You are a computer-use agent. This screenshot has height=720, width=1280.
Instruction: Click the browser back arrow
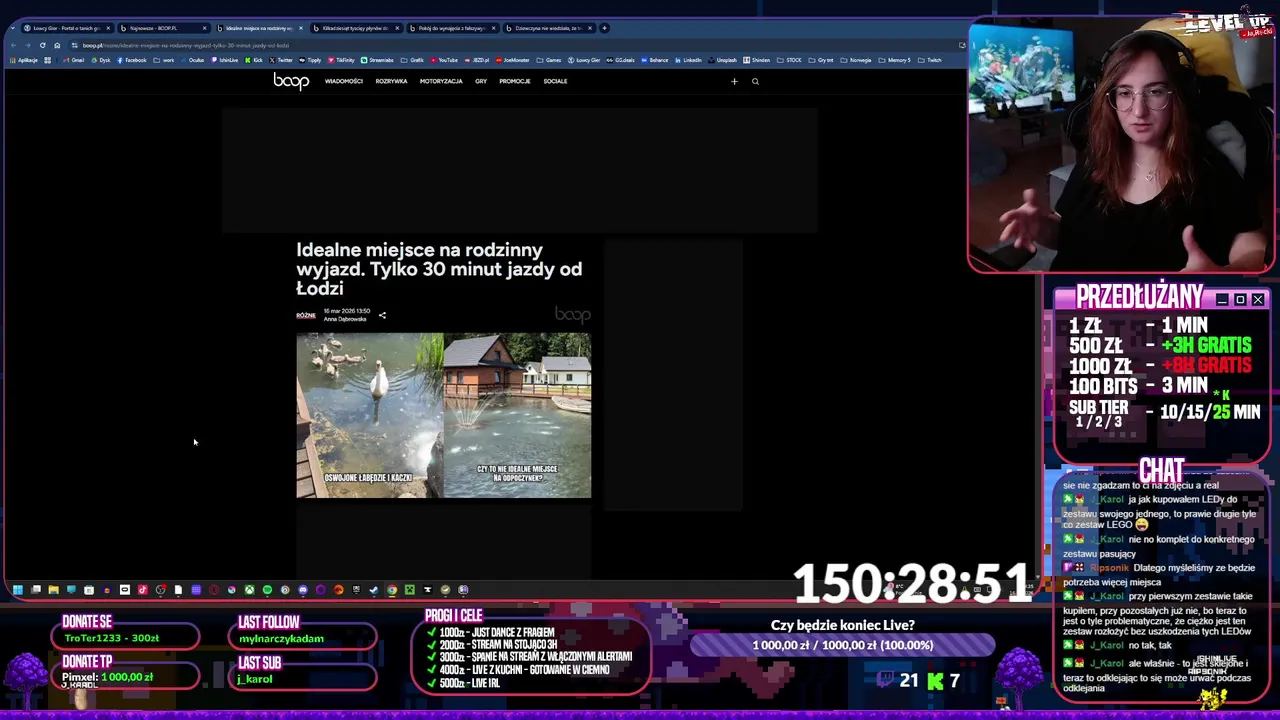tap(13, 45)
